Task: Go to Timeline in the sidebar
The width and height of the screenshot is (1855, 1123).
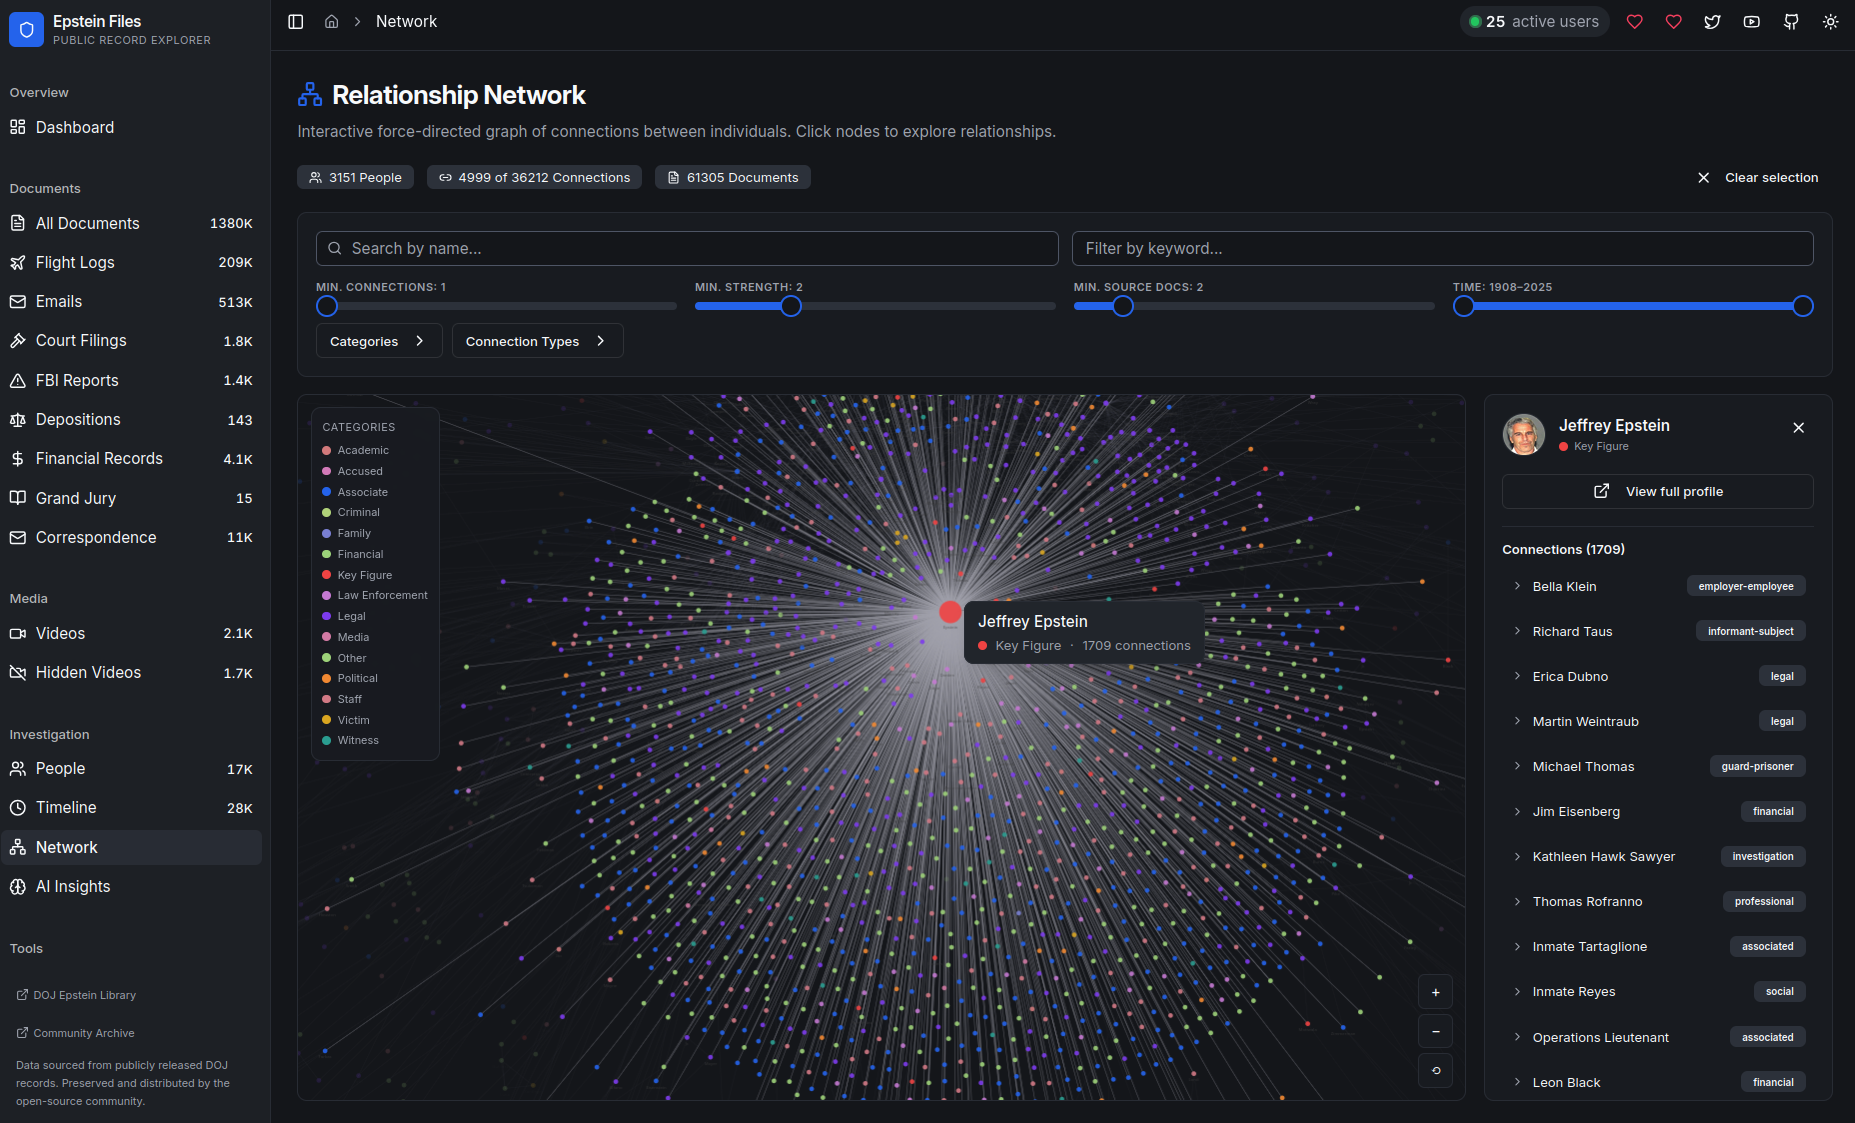Action: pyautogui.click(x=66, y=807)
